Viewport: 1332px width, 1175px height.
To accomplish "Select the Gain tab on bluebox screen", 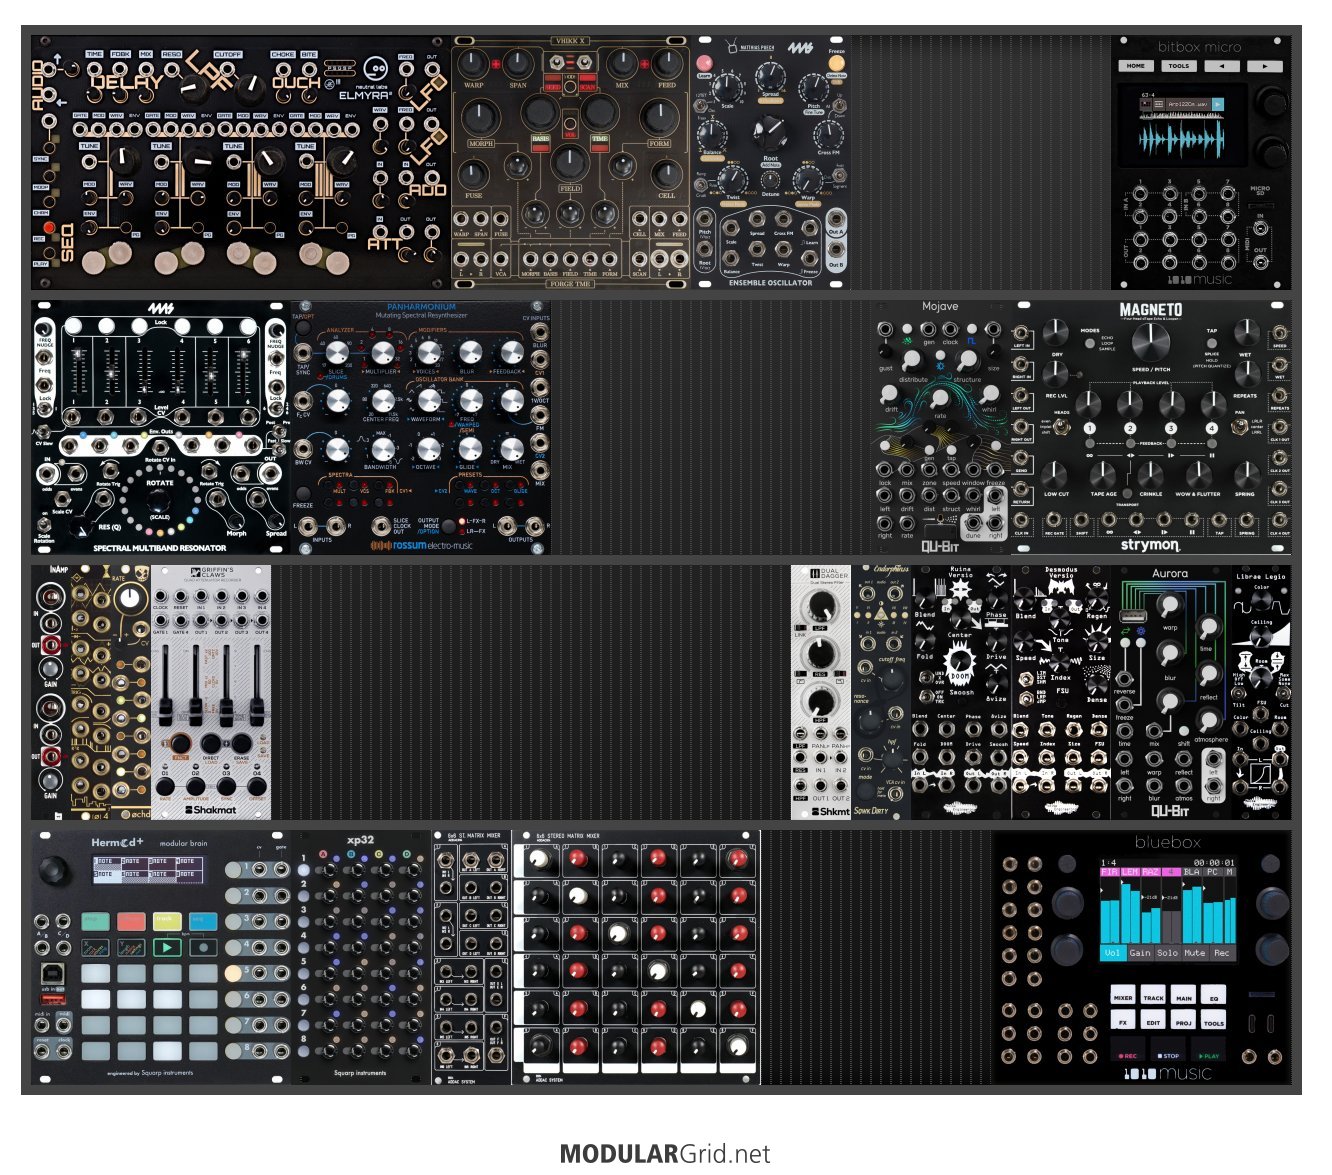I will (1140, 953).
